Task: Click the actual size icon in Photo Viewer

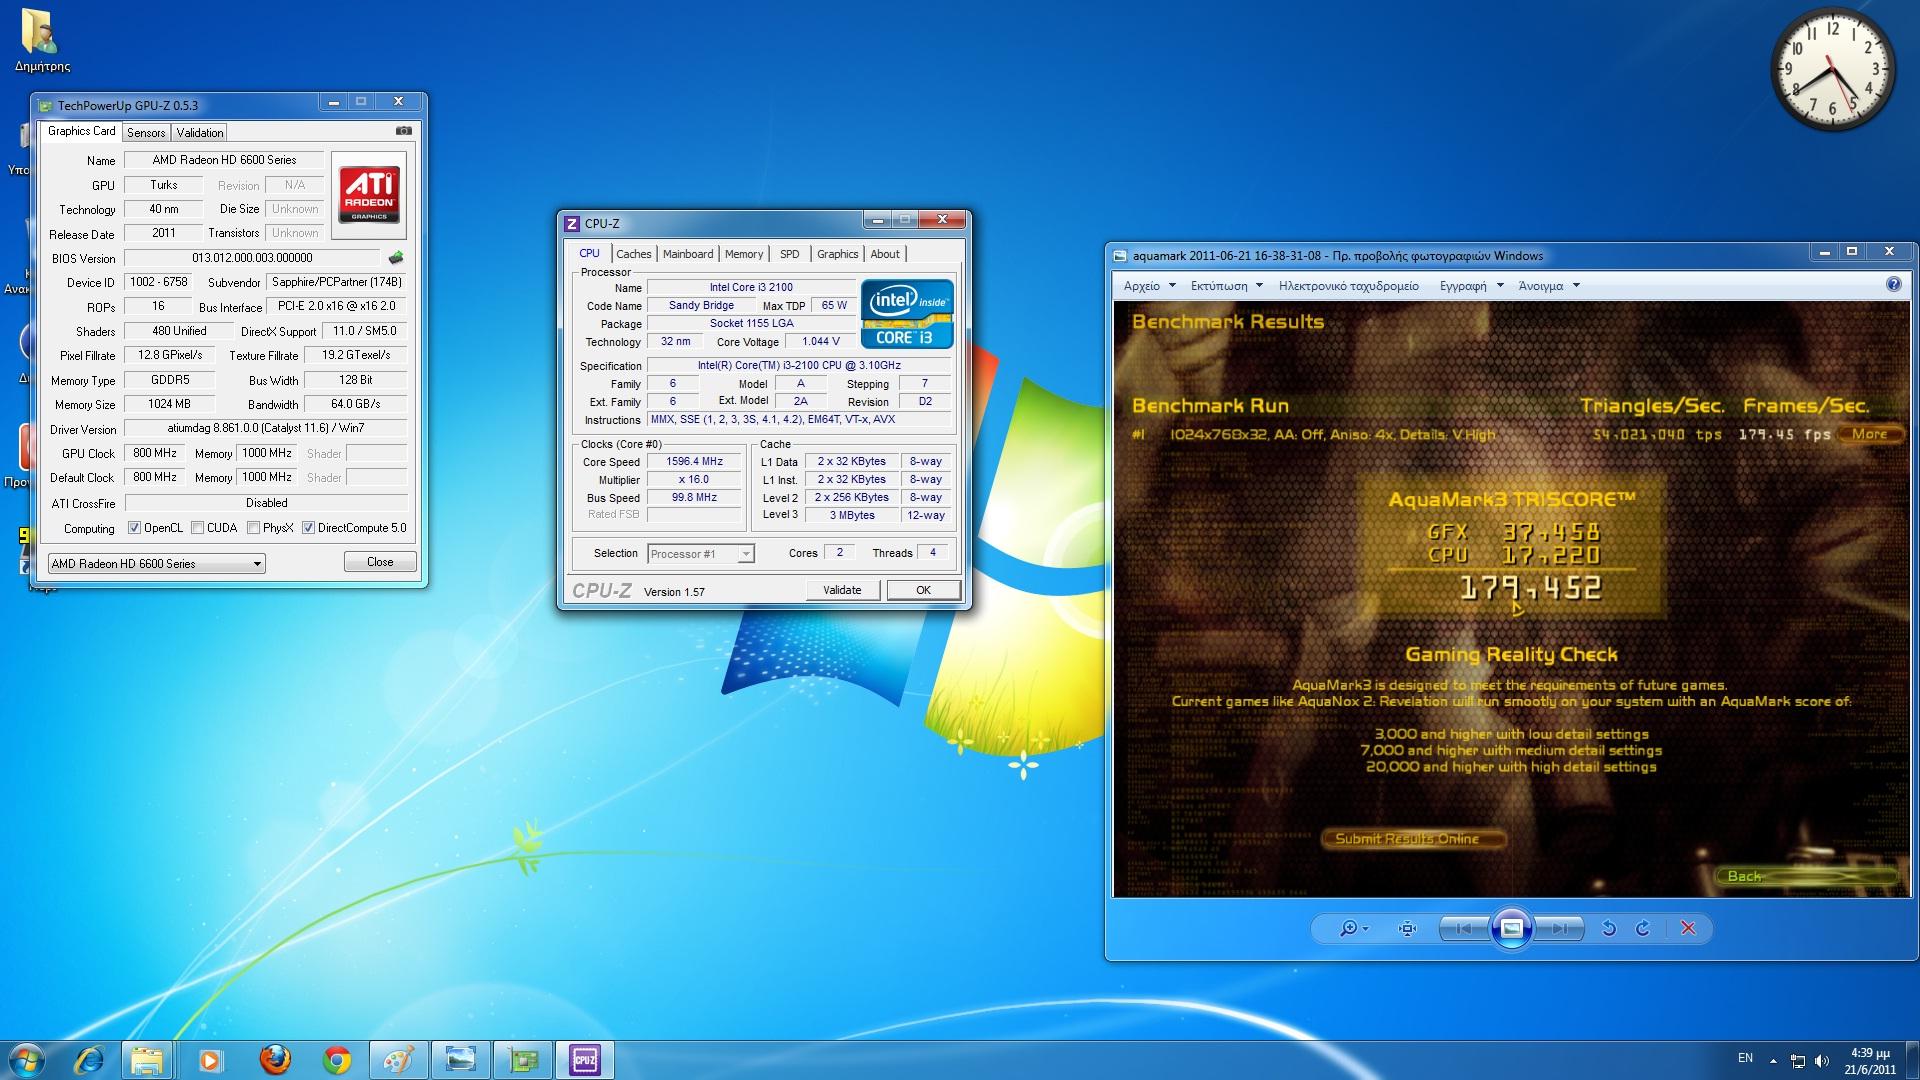Action: click(1408, 928)
